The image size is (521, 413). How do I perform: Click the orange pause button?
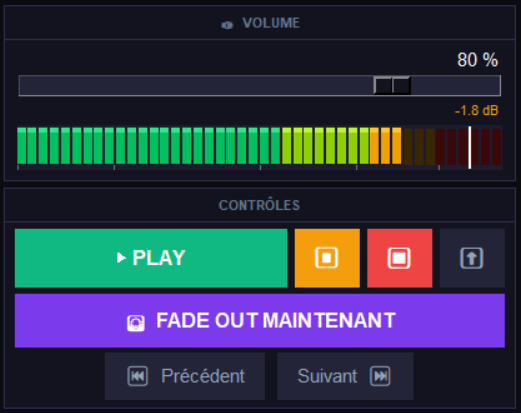pyautogui.click(x=327, y=258)
